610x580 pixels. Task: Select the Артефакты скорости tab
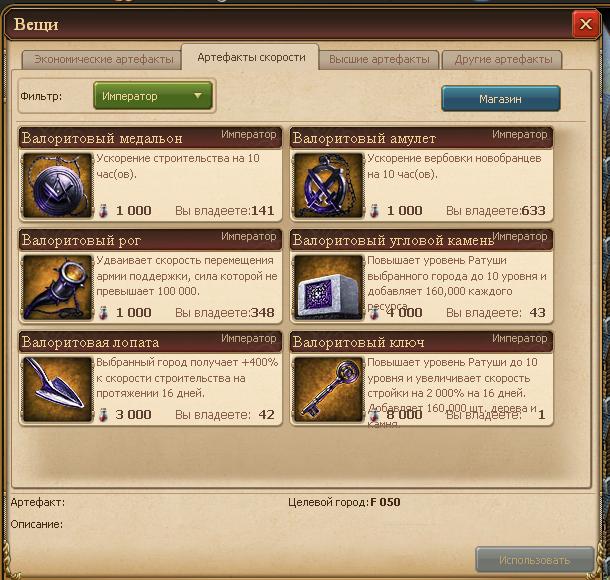(251, 57)
